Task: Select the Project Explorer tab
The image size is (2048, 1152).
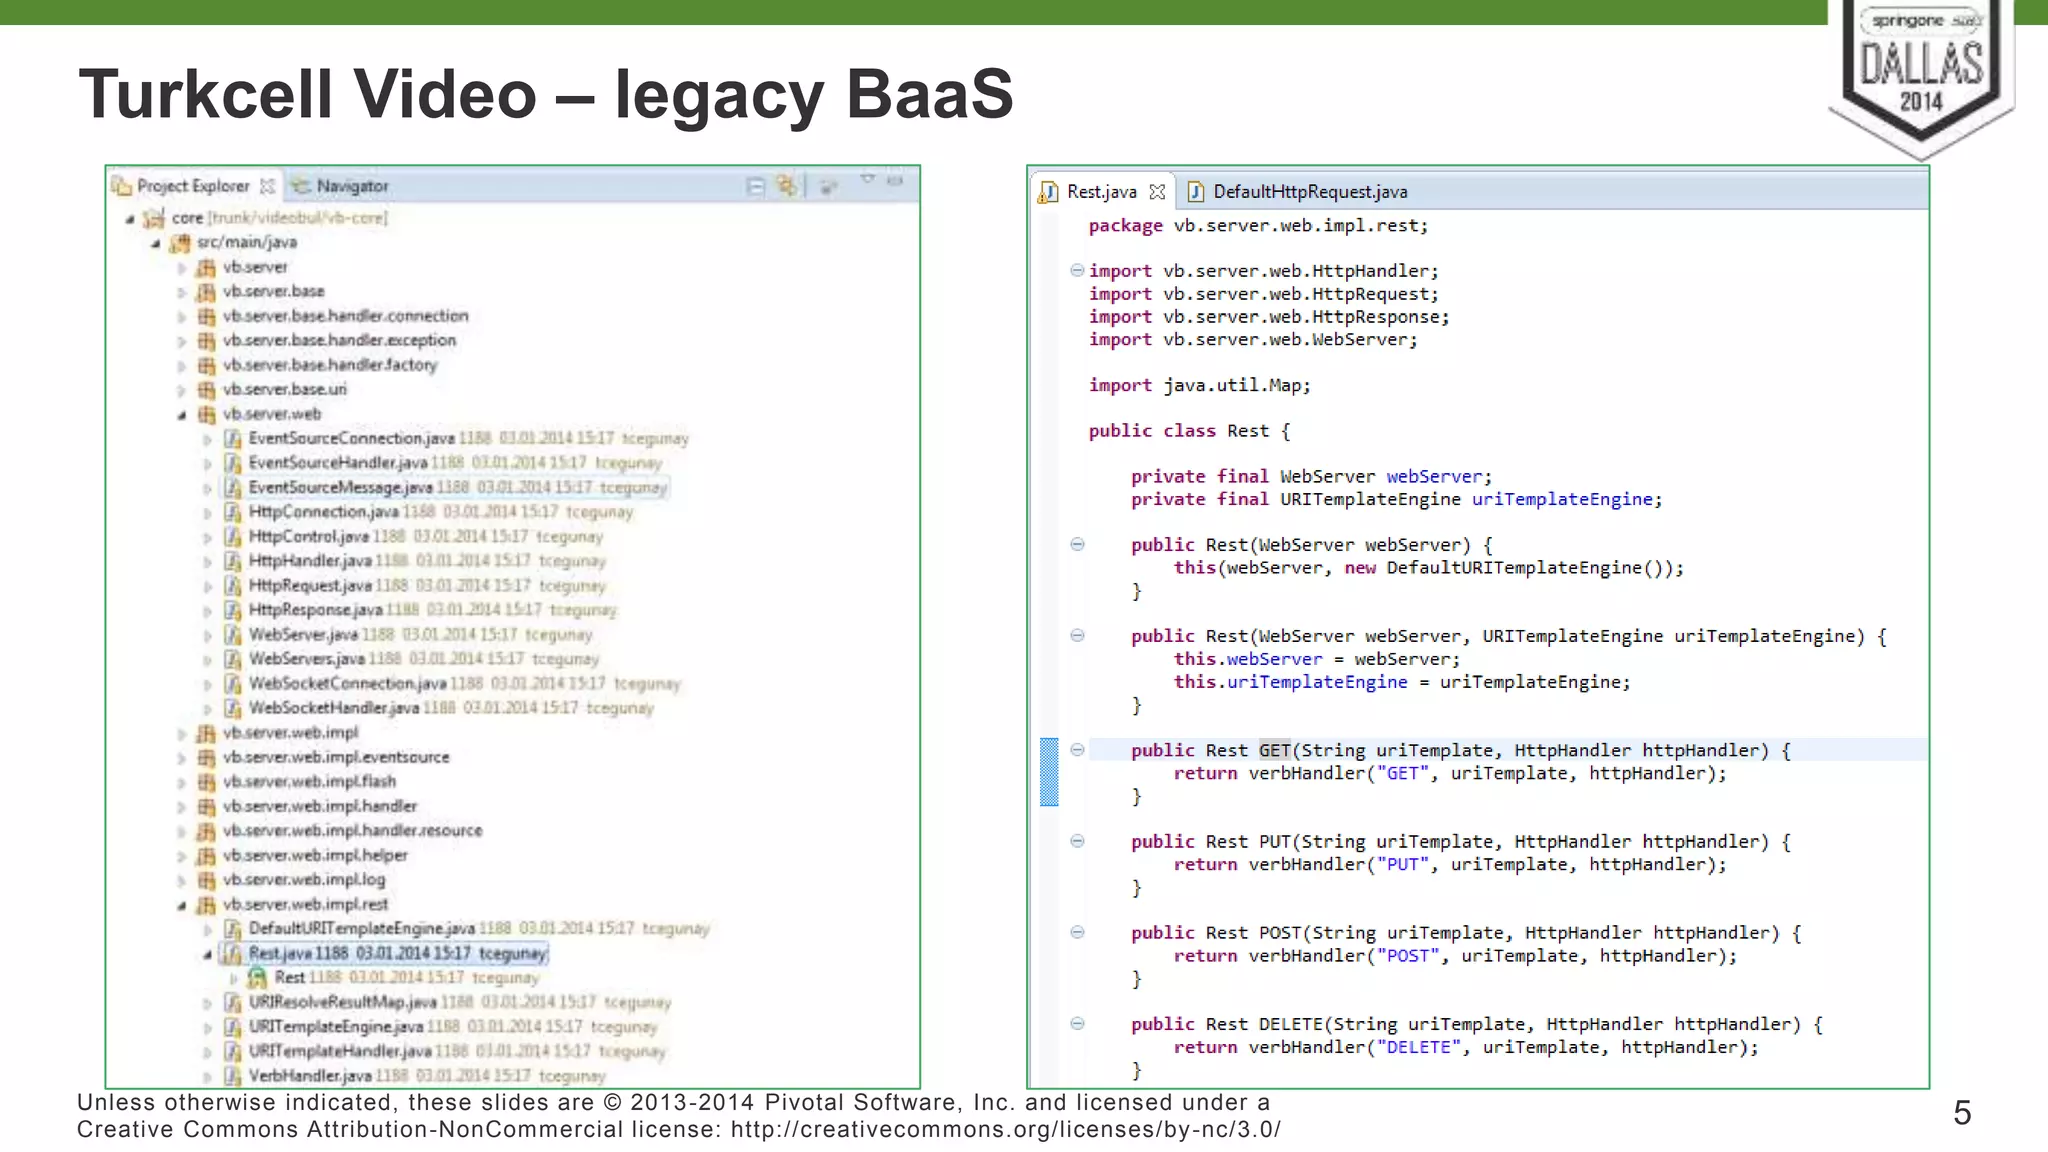Action: [193, 186]
